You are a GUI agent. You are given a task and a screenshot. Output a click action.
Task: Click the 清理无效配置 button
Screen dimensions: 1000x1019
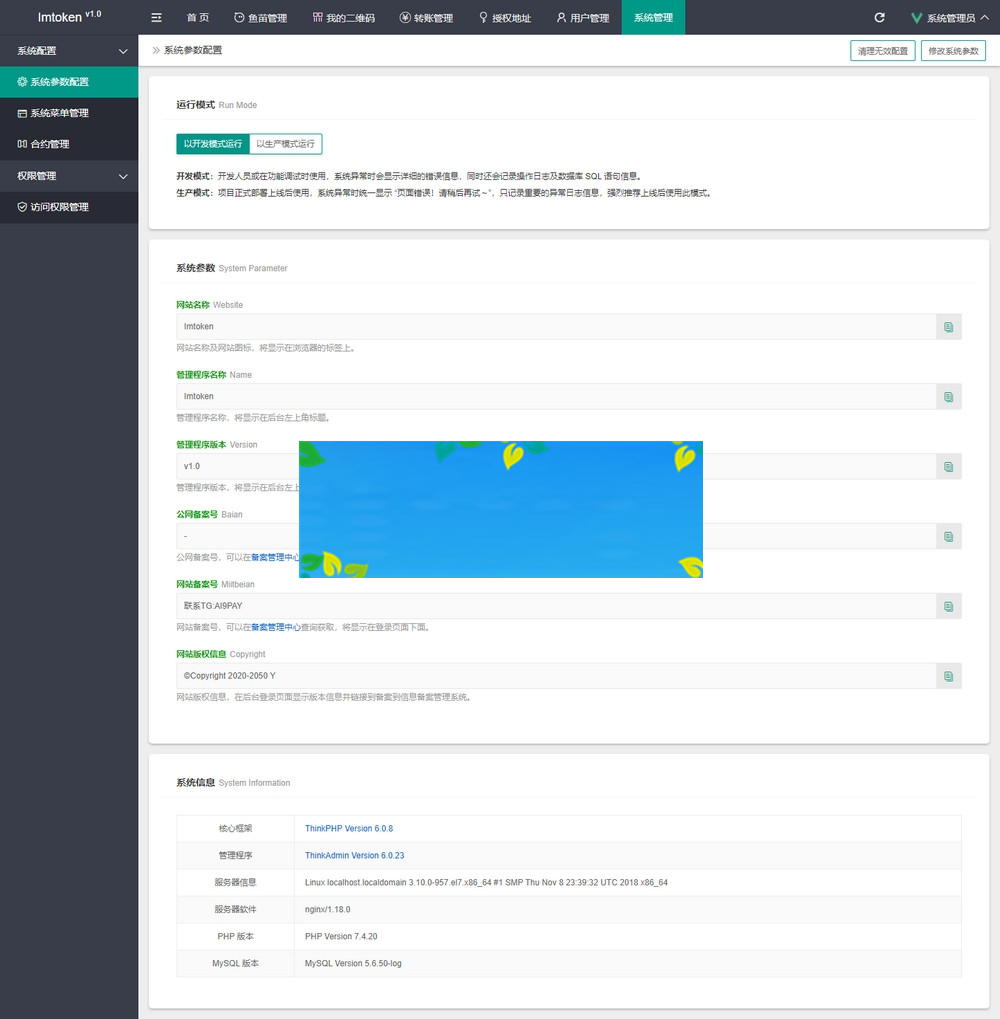pyautogui.click(x=882, y=51)
